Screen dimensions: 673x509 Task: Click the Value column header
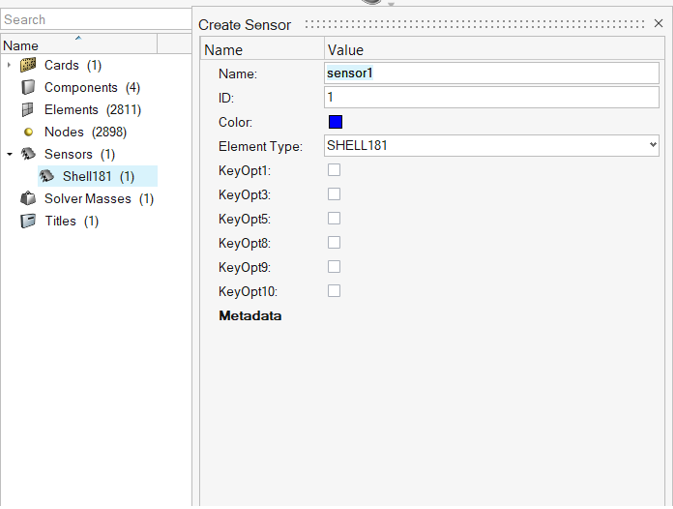coord(345,50)
